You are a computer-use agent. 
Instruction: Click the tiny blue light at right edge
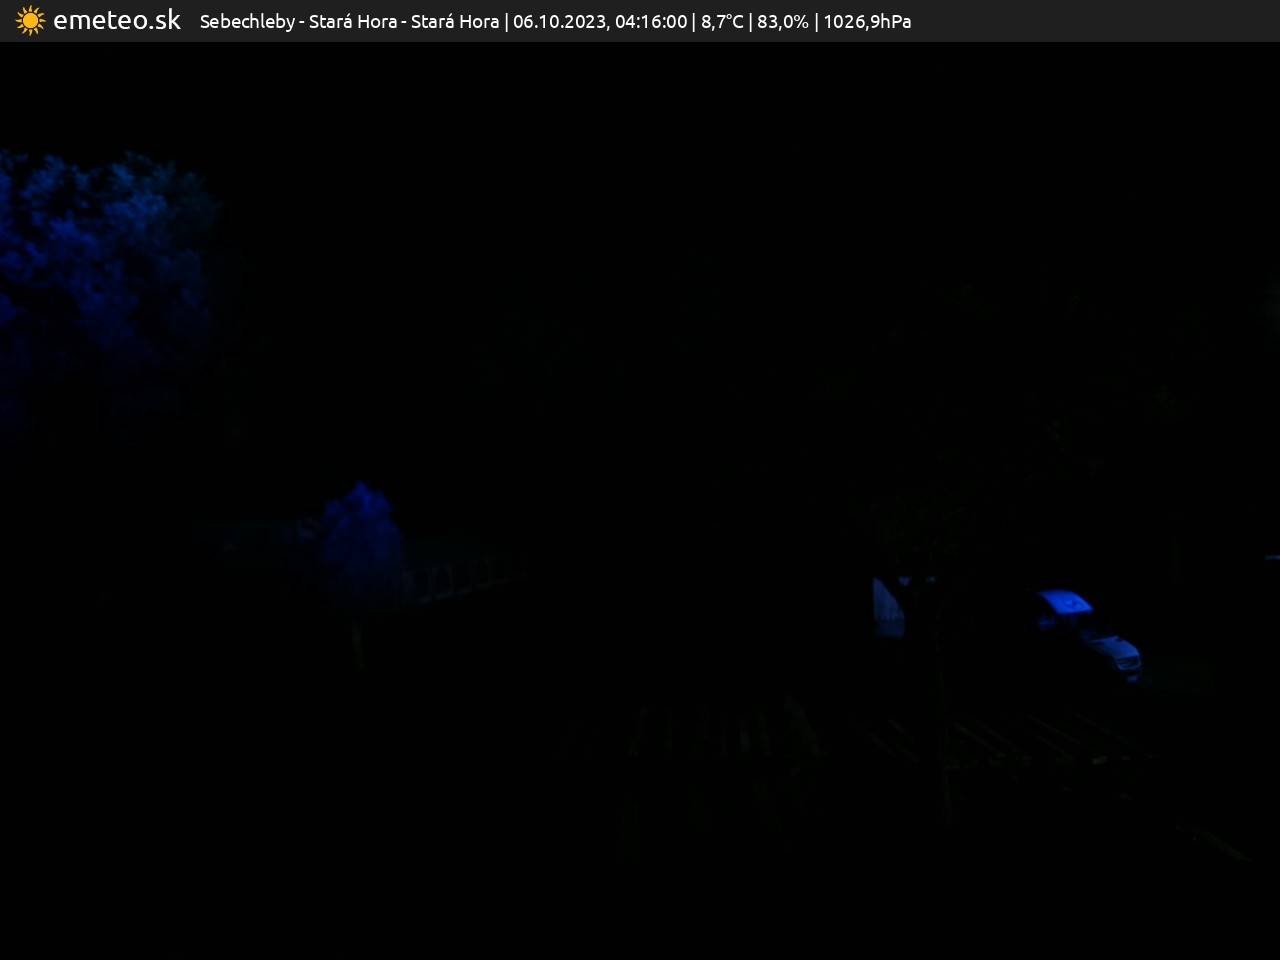tap(1272, 558)
